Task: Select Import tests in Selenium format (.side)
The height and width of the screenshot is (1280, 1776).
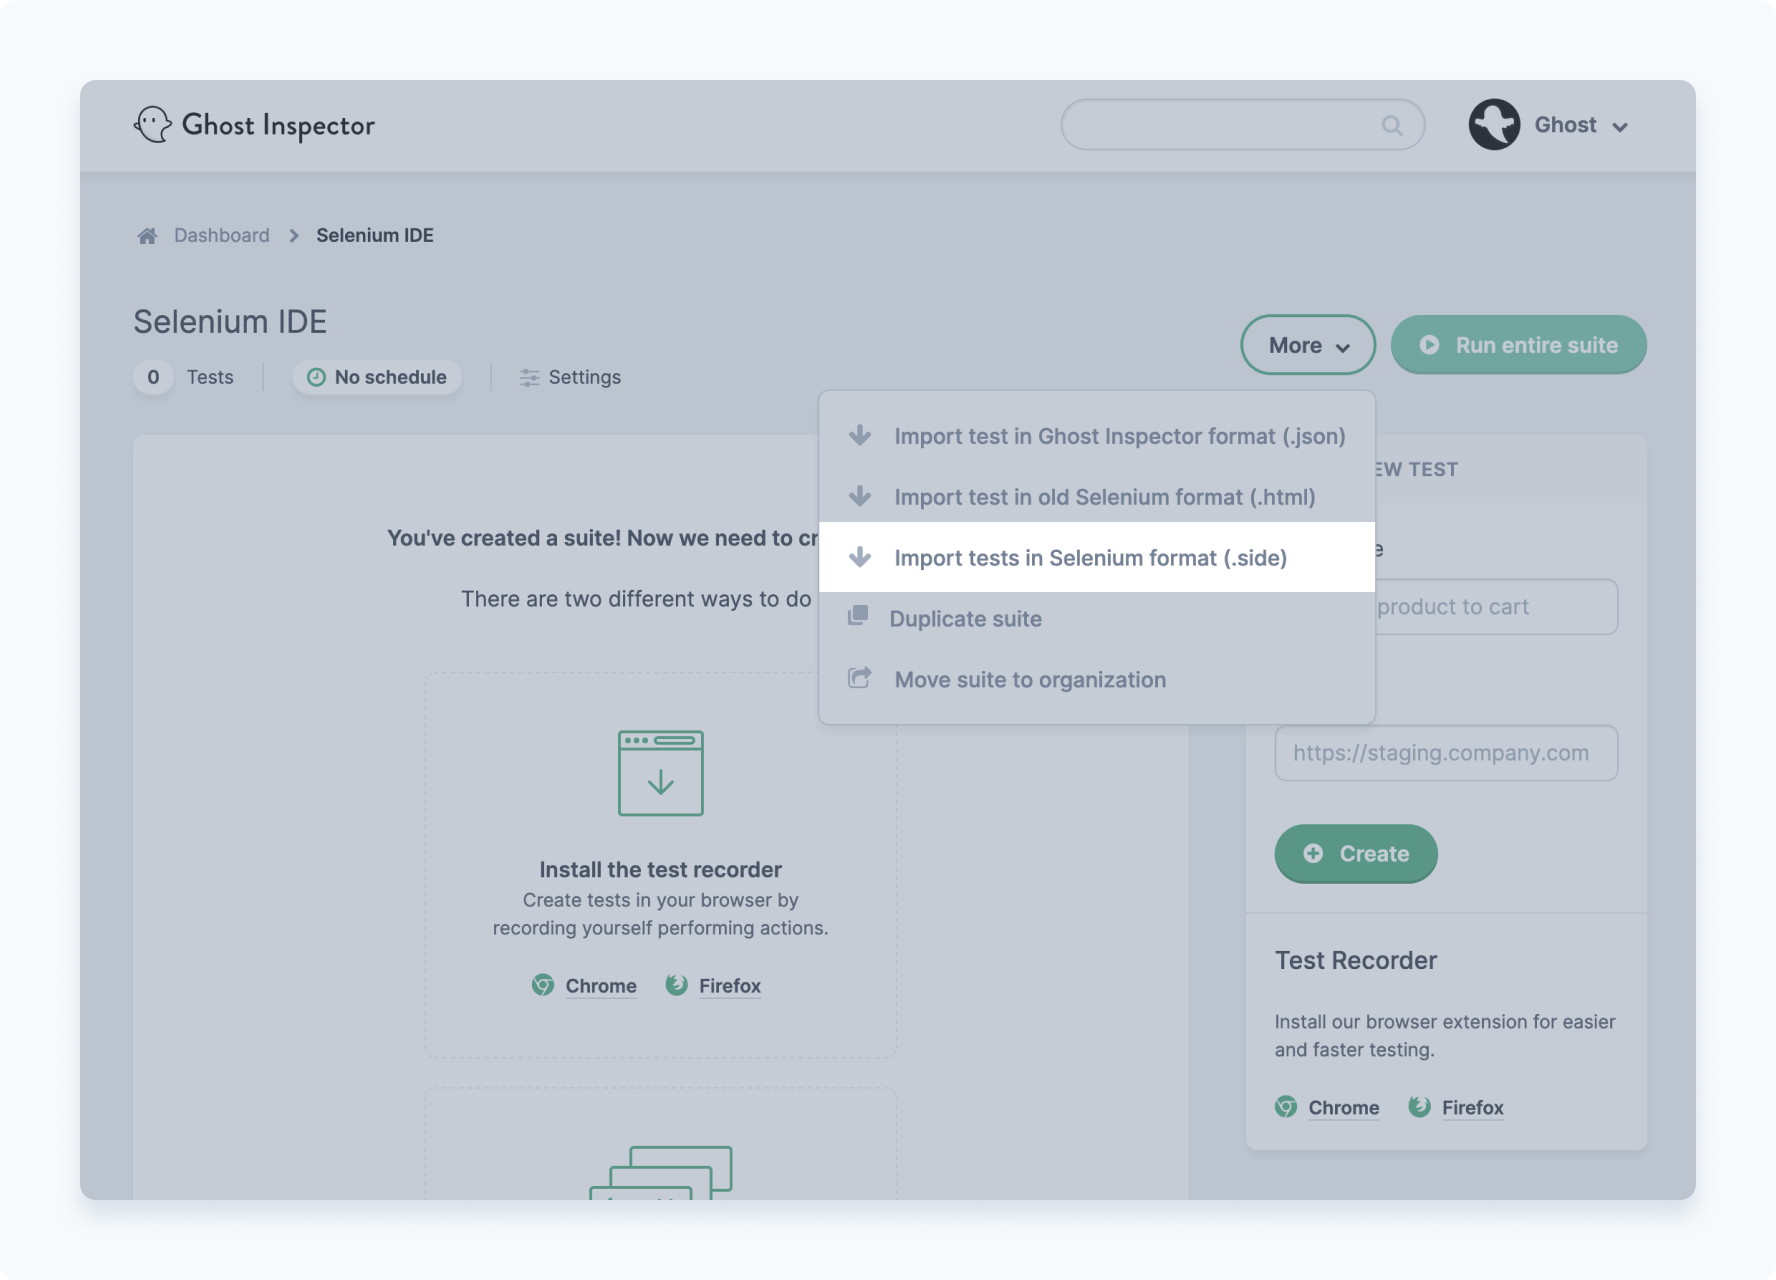Action: (x=1096, y=557)
